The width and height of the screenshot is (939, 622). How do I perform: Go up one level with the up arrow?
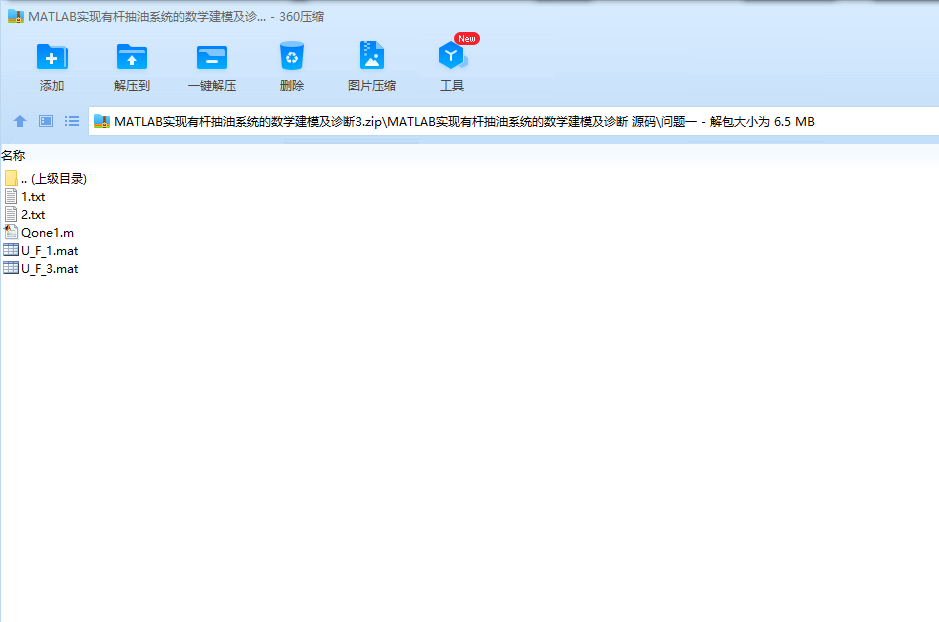coord(20,122)
